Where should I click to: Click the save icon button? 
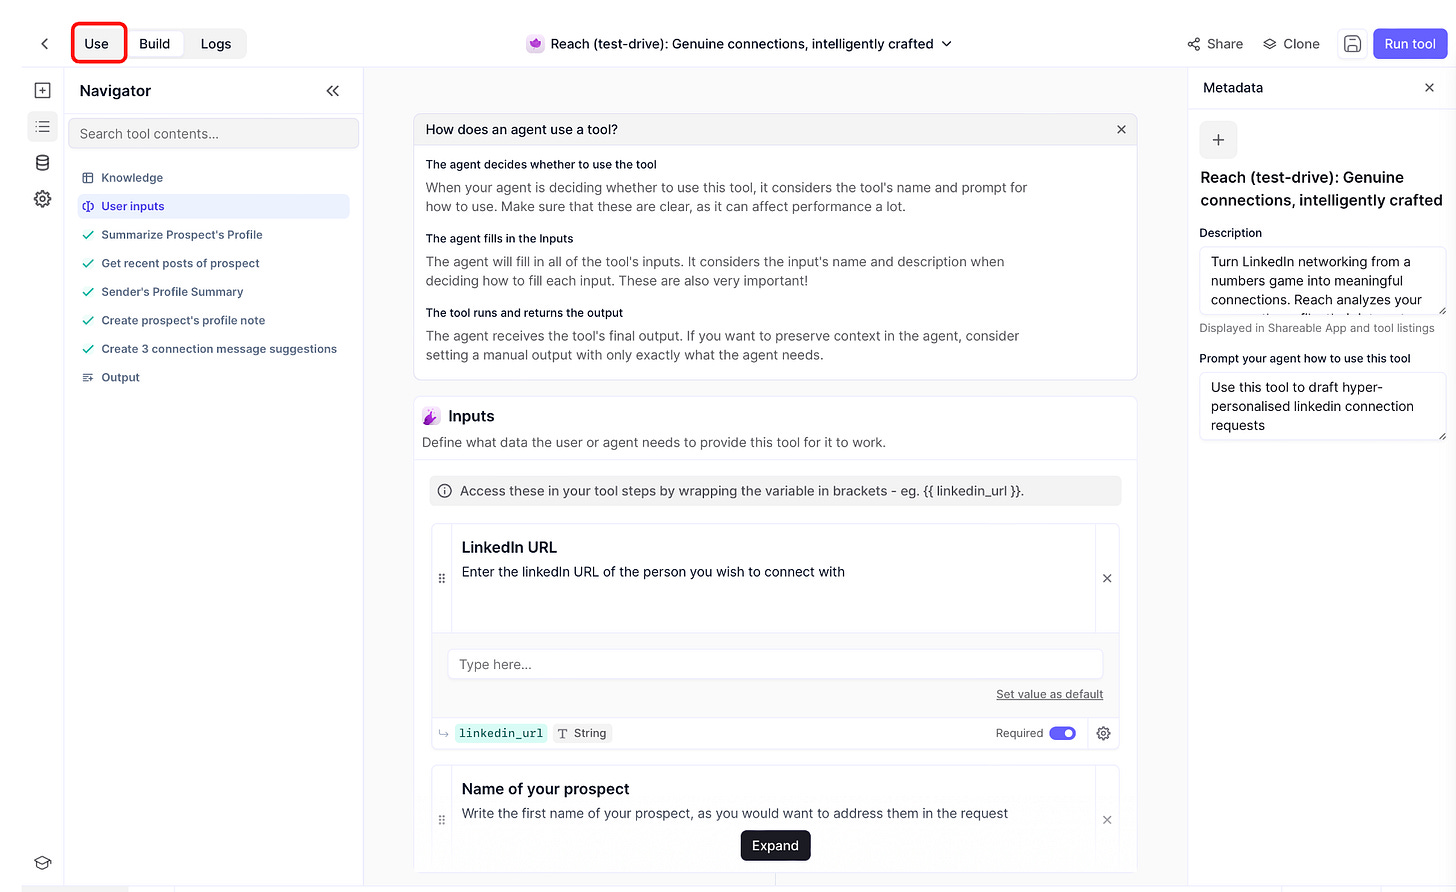tap(1352, 44)
